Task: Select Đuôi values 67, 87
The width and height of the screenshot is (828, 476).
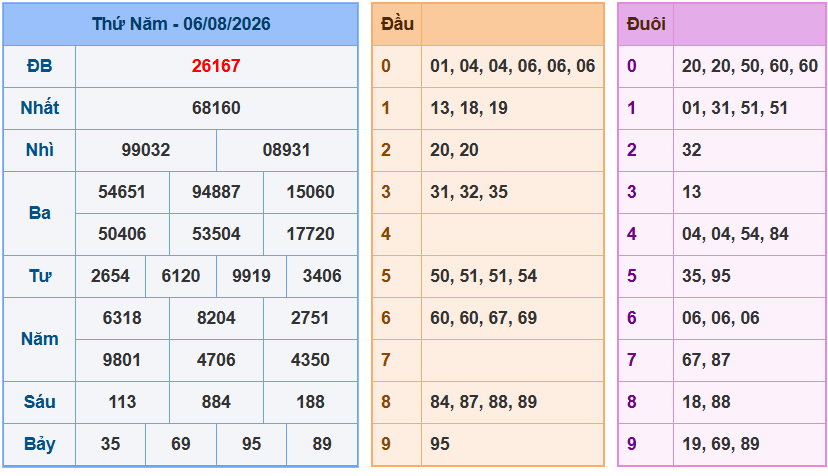Action: pyautogui.click(x=706, y=360)
